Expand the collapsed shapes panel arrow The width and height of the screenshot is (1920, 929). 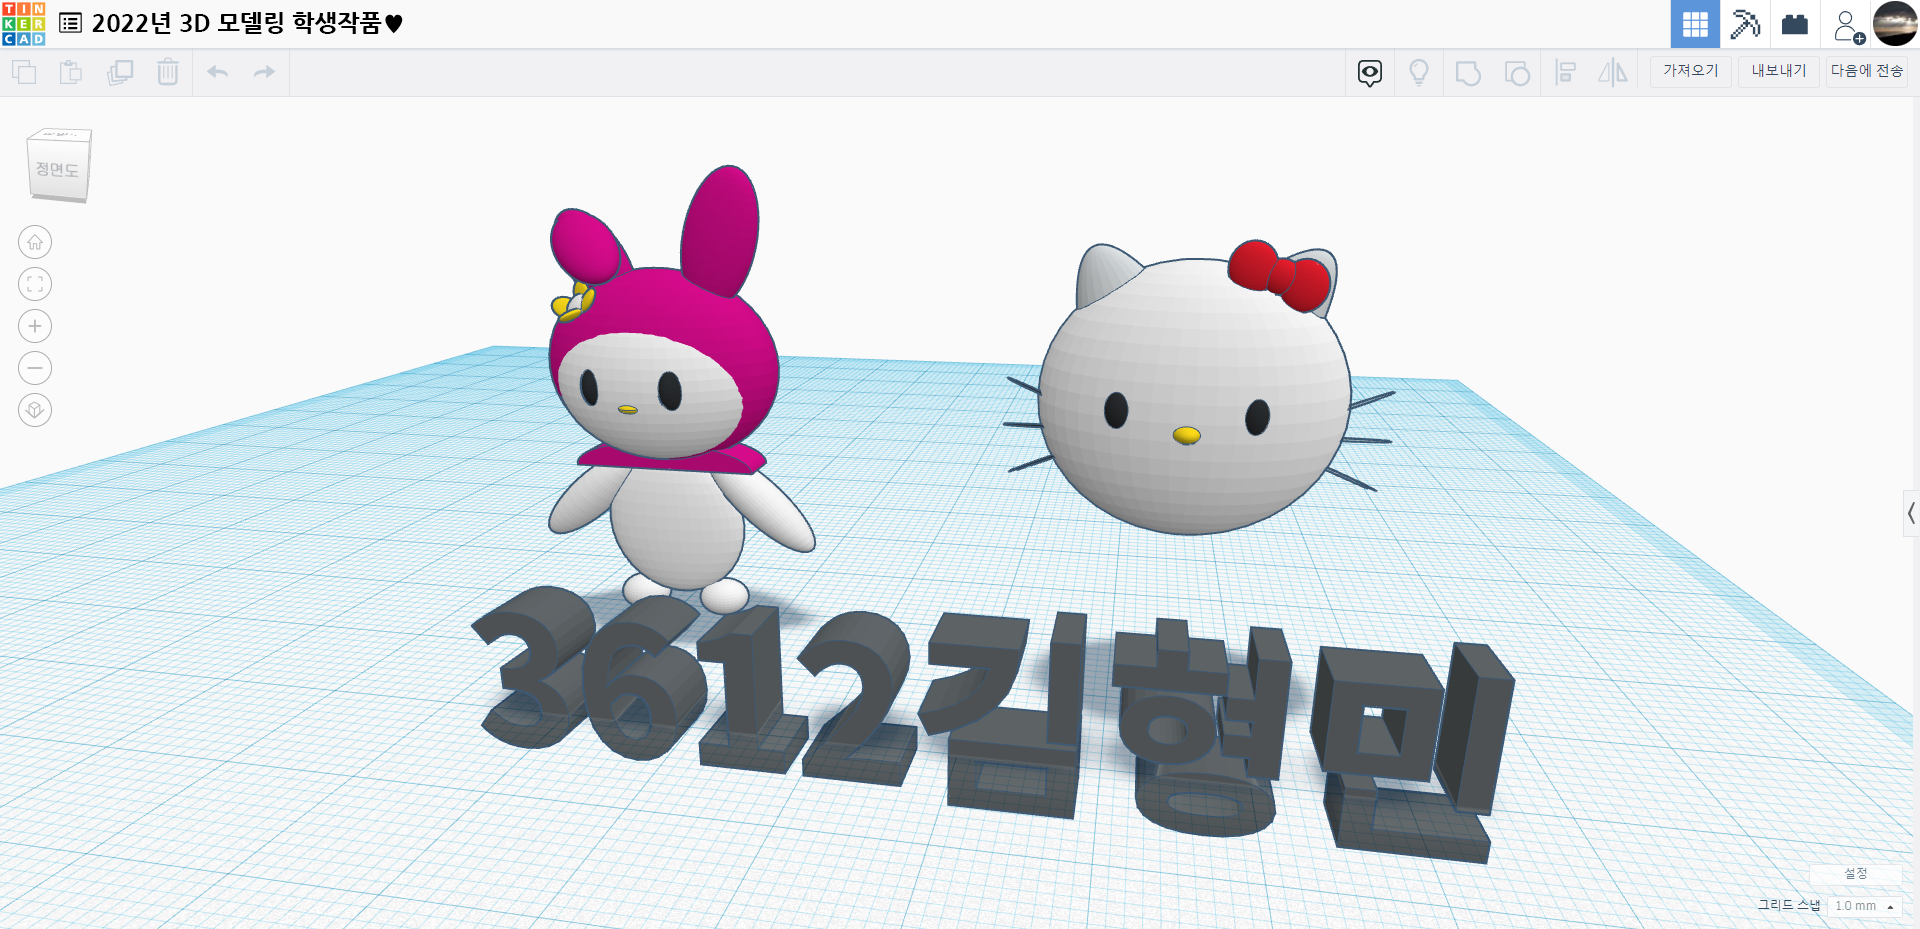pyautogui.click(x=1911, y=513)
